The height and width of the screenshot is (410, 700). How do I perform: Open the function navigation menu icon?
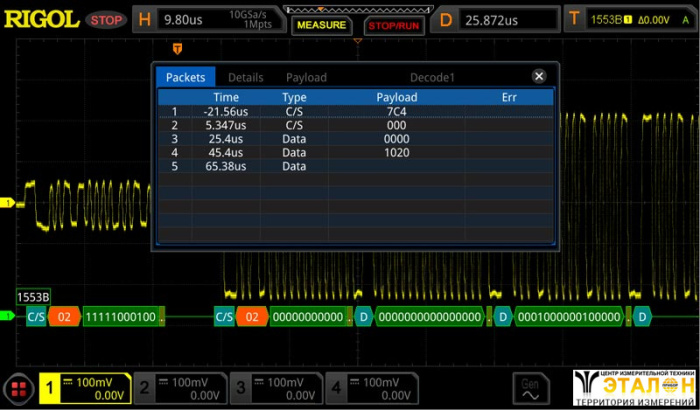point(18,388)
